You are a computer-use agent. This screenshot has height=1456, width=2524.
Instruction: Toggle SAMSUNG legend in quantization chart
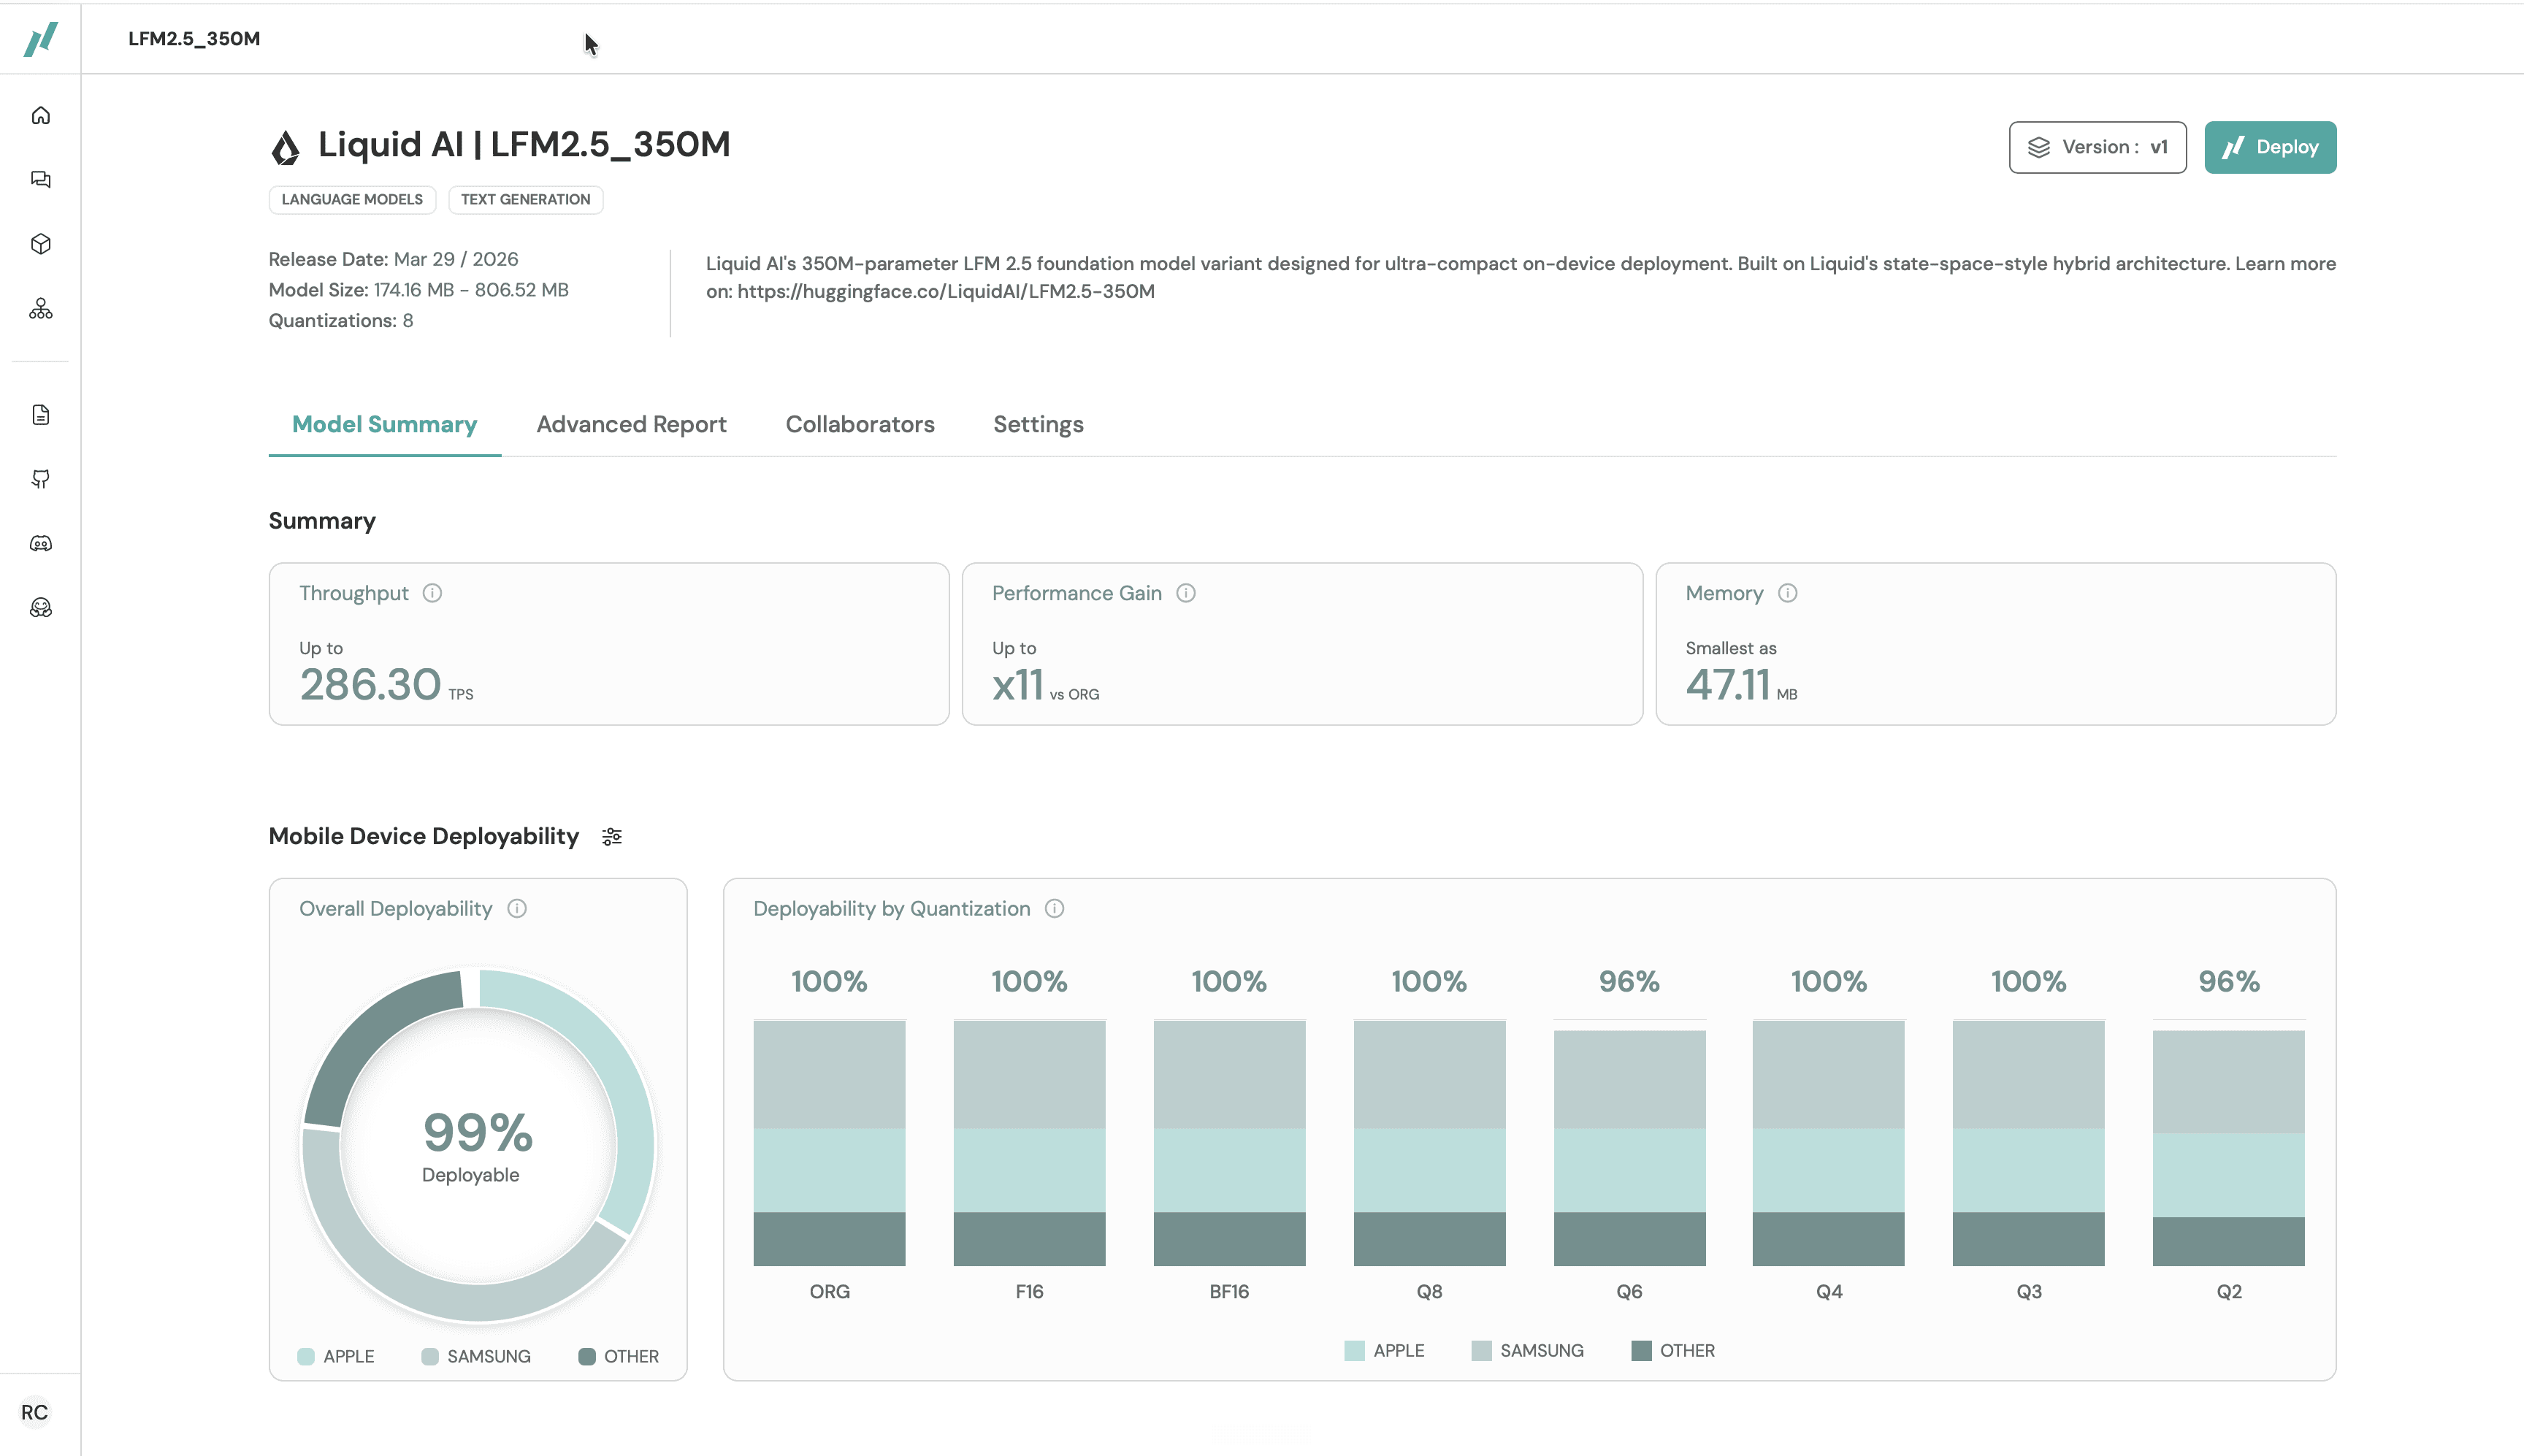pos(1528,1351)
